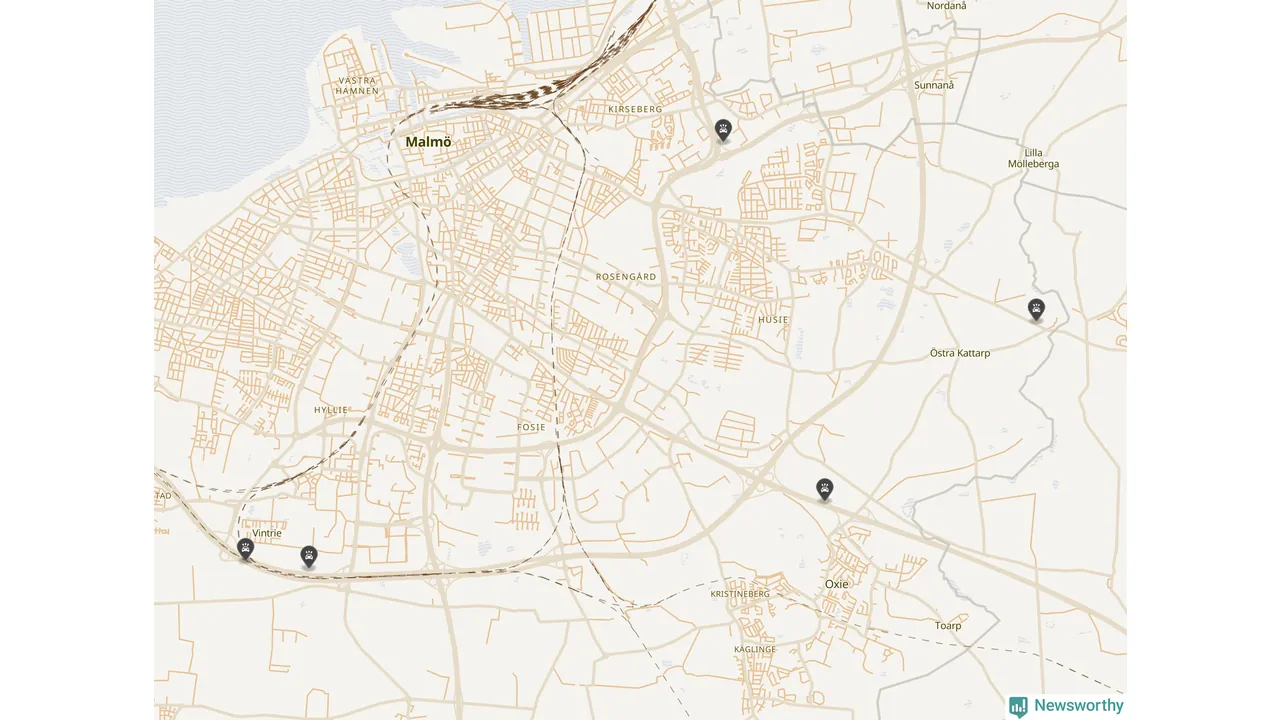1280x720 pixels.
Task: Open the car marker left of Vintrie
Action: (x=245, y=549)
